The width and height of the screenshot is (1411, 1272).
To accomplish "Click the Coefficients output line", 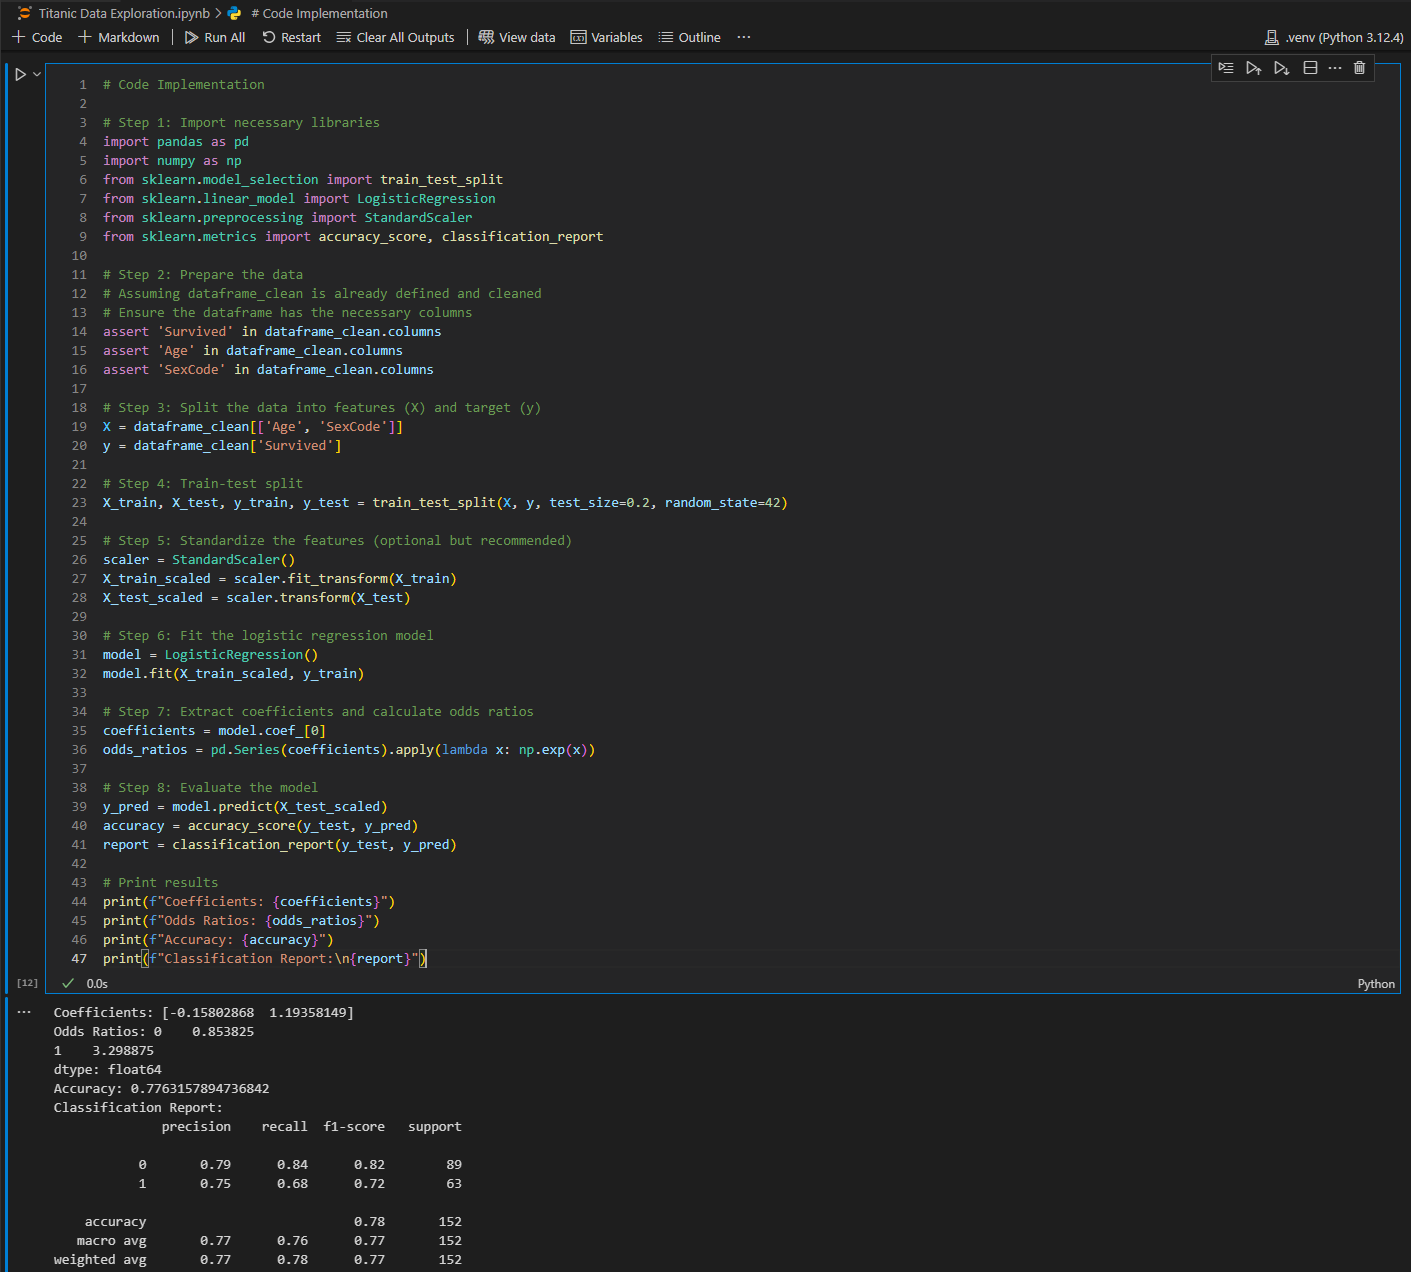I will tap(204, 1013).
